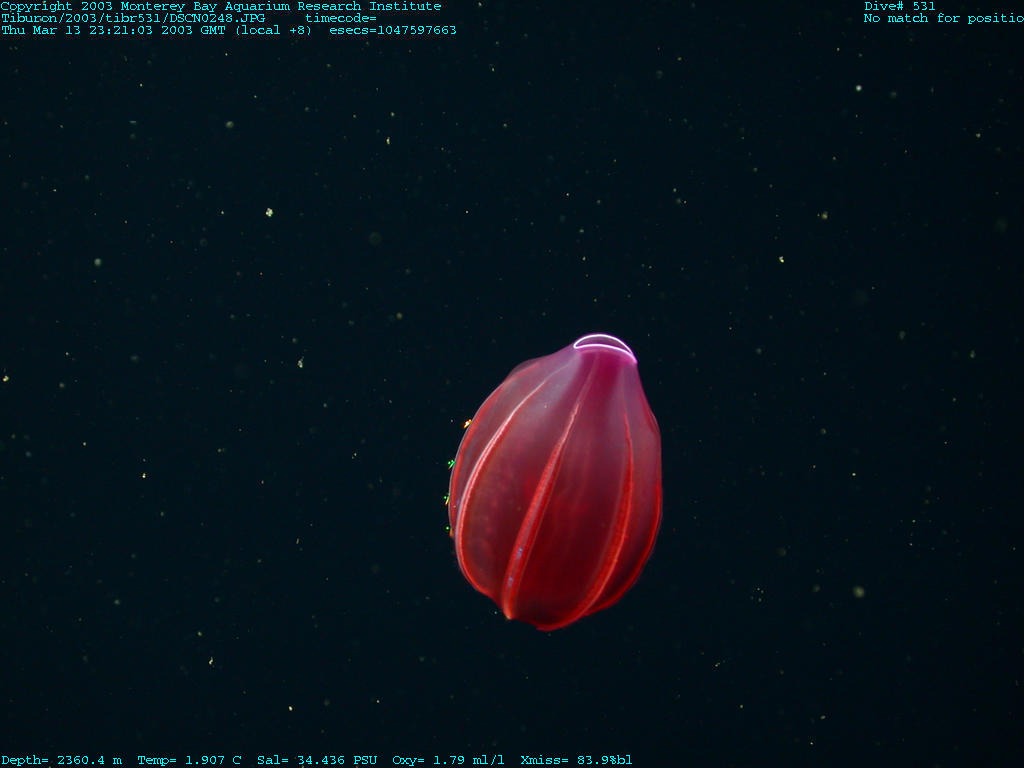Click the No match for position message
This screenshot has height=768, width=1024.
point(943,18)
